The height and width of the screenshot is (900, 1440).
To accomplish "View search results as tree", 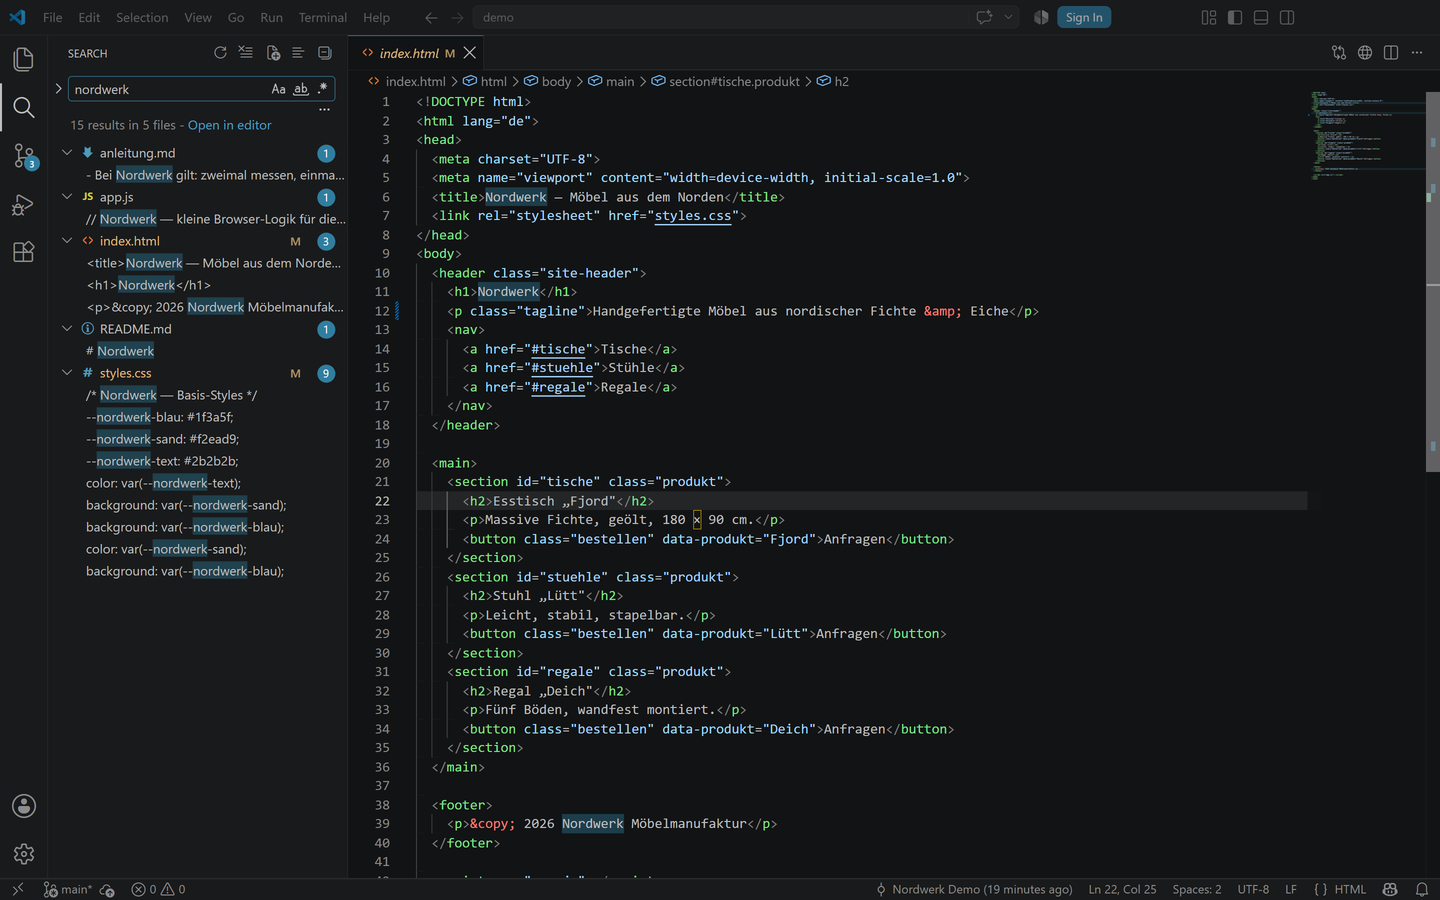I will [x=298, y=53].
